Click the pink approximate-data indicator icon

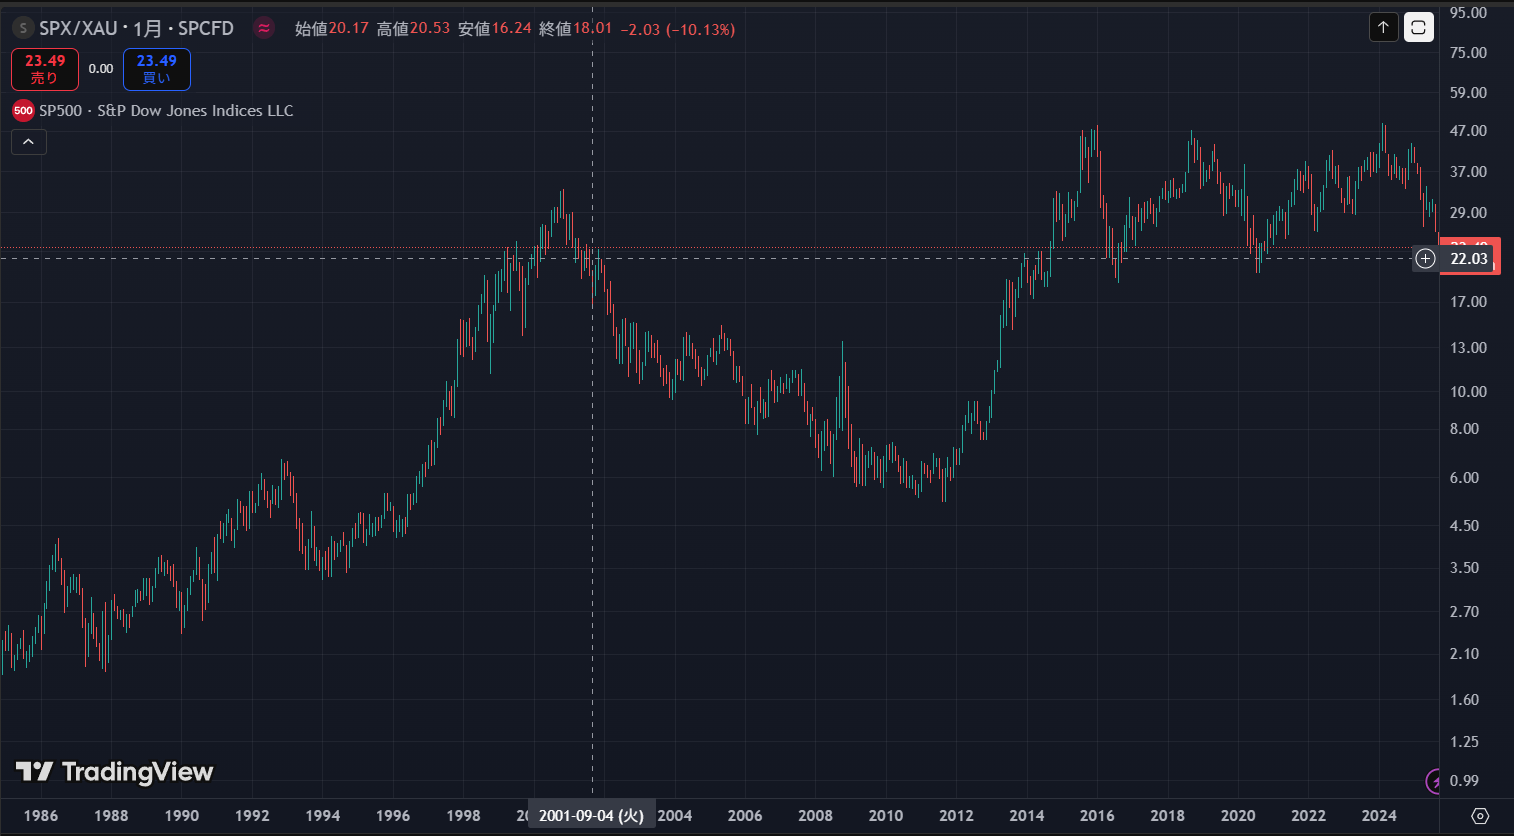(264, 28)
